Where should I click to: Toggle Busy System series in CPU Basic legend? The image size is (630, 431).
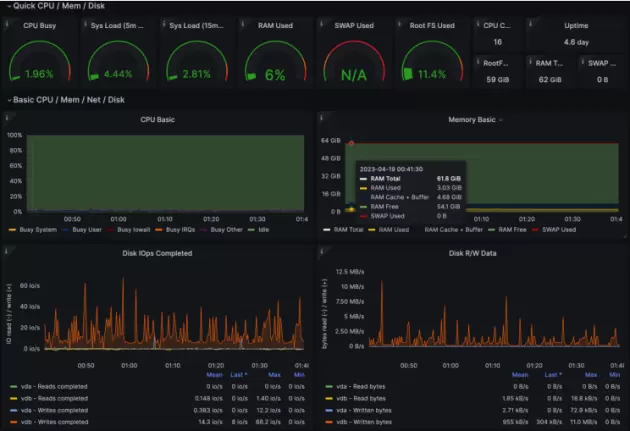pos(40,229)
